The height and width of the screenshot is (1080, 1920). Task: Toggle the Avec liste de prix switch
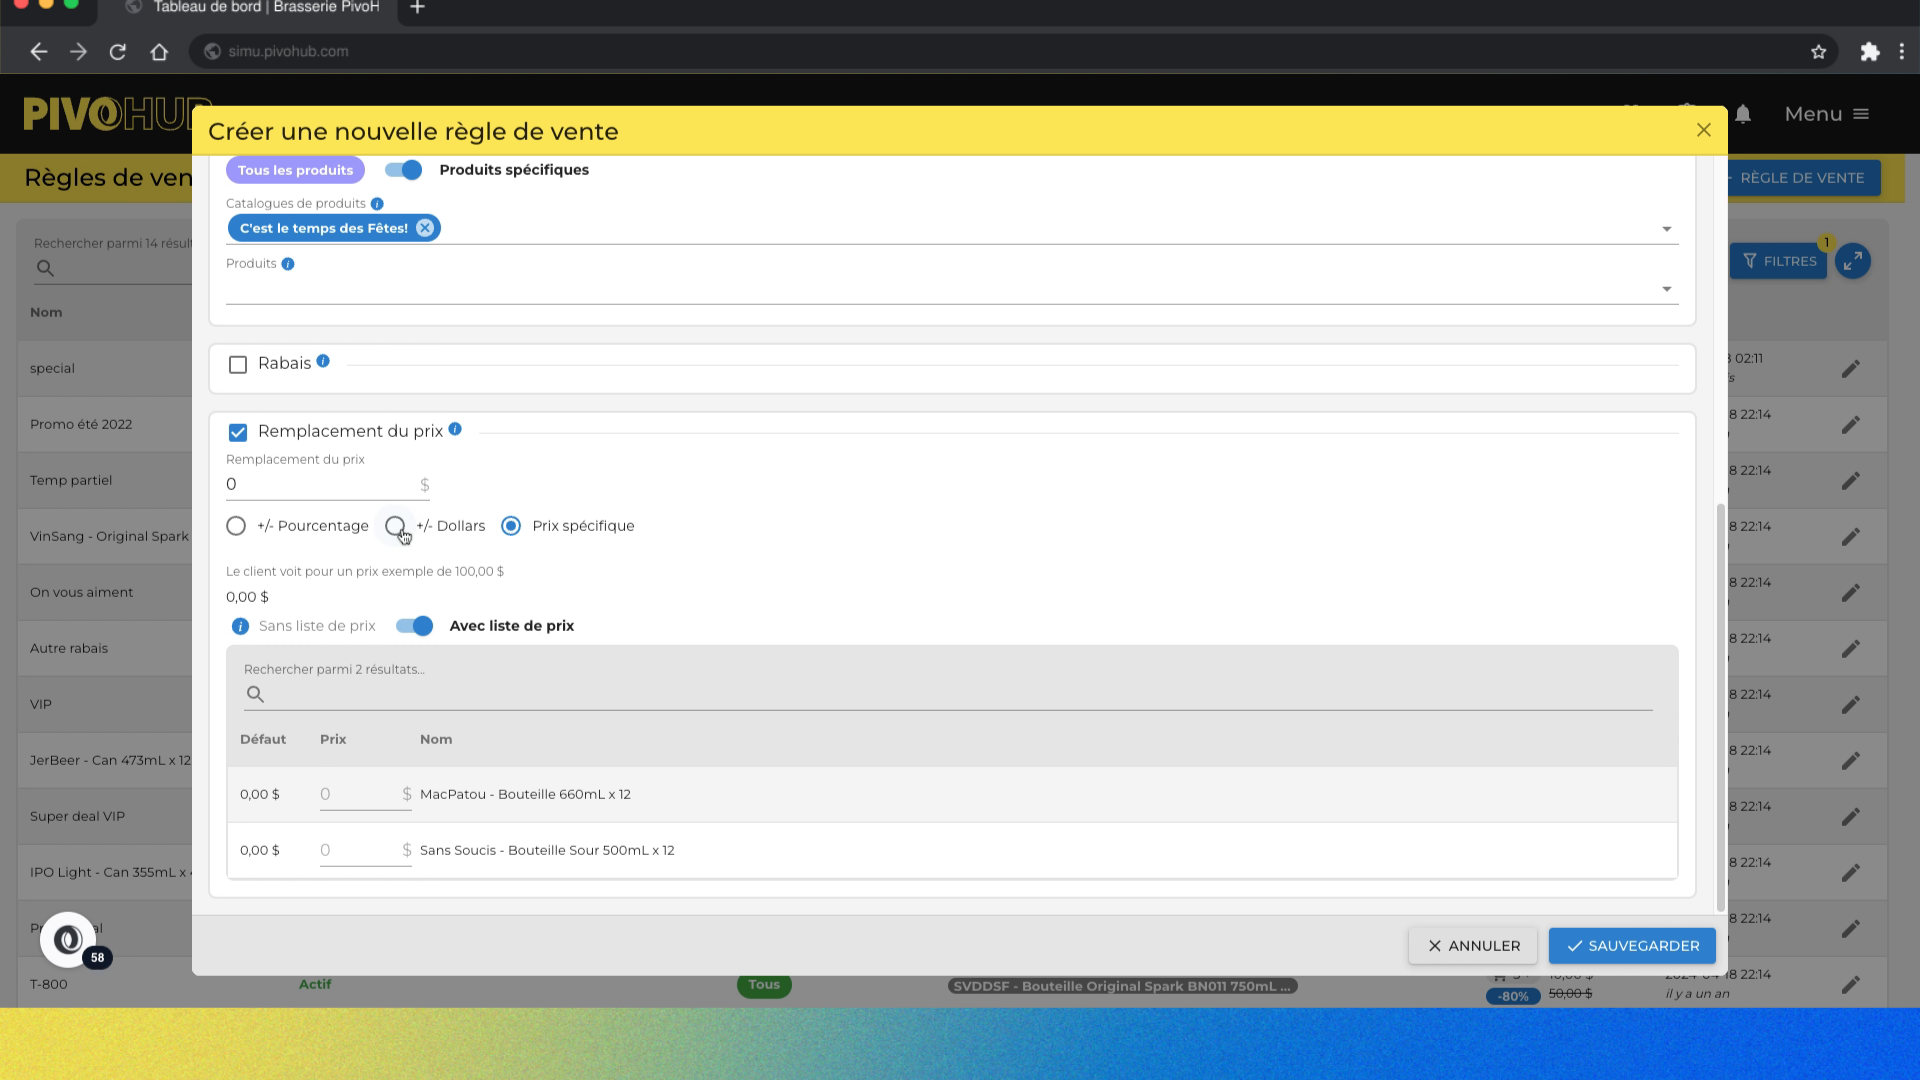[414, 626]
